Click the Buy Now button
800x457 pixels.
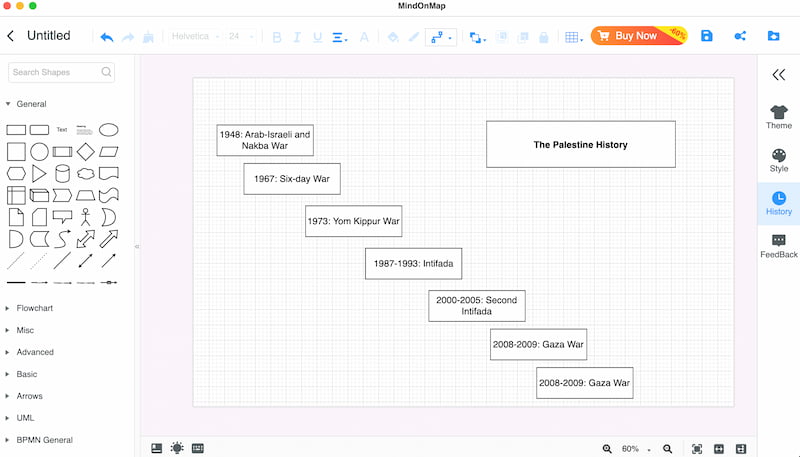639,36
